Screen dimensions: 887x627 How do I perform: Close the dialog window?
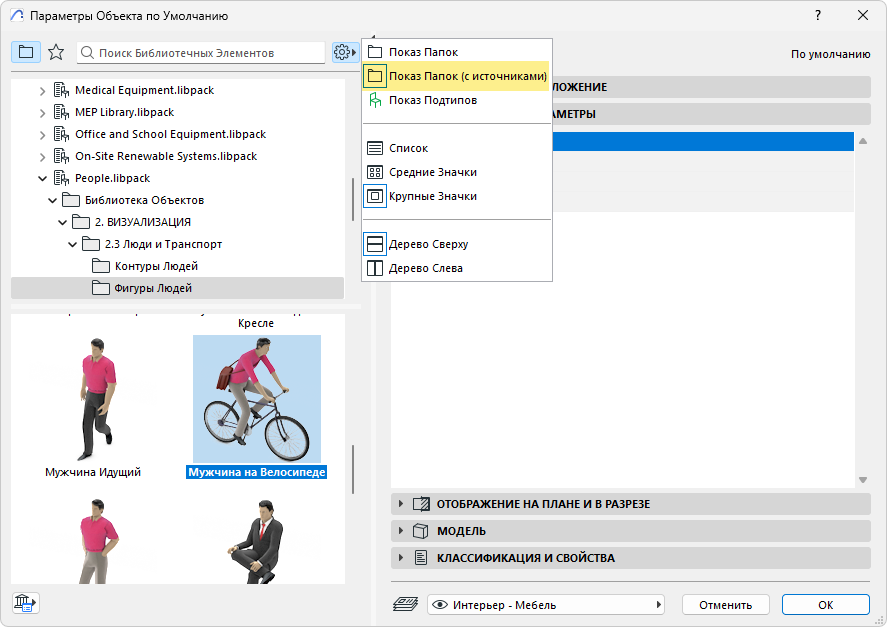[863, 15]
